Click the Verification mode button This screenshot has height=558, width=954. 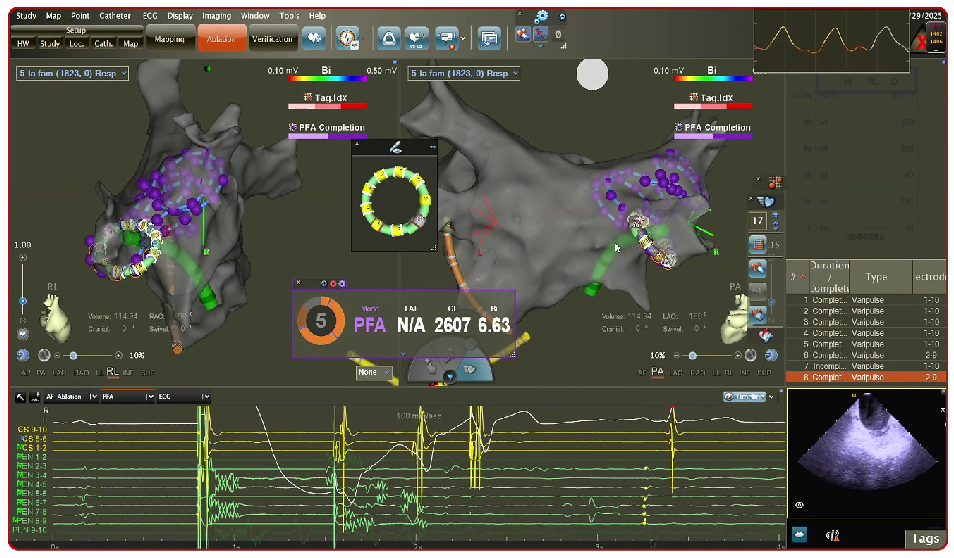coord(271,38)
